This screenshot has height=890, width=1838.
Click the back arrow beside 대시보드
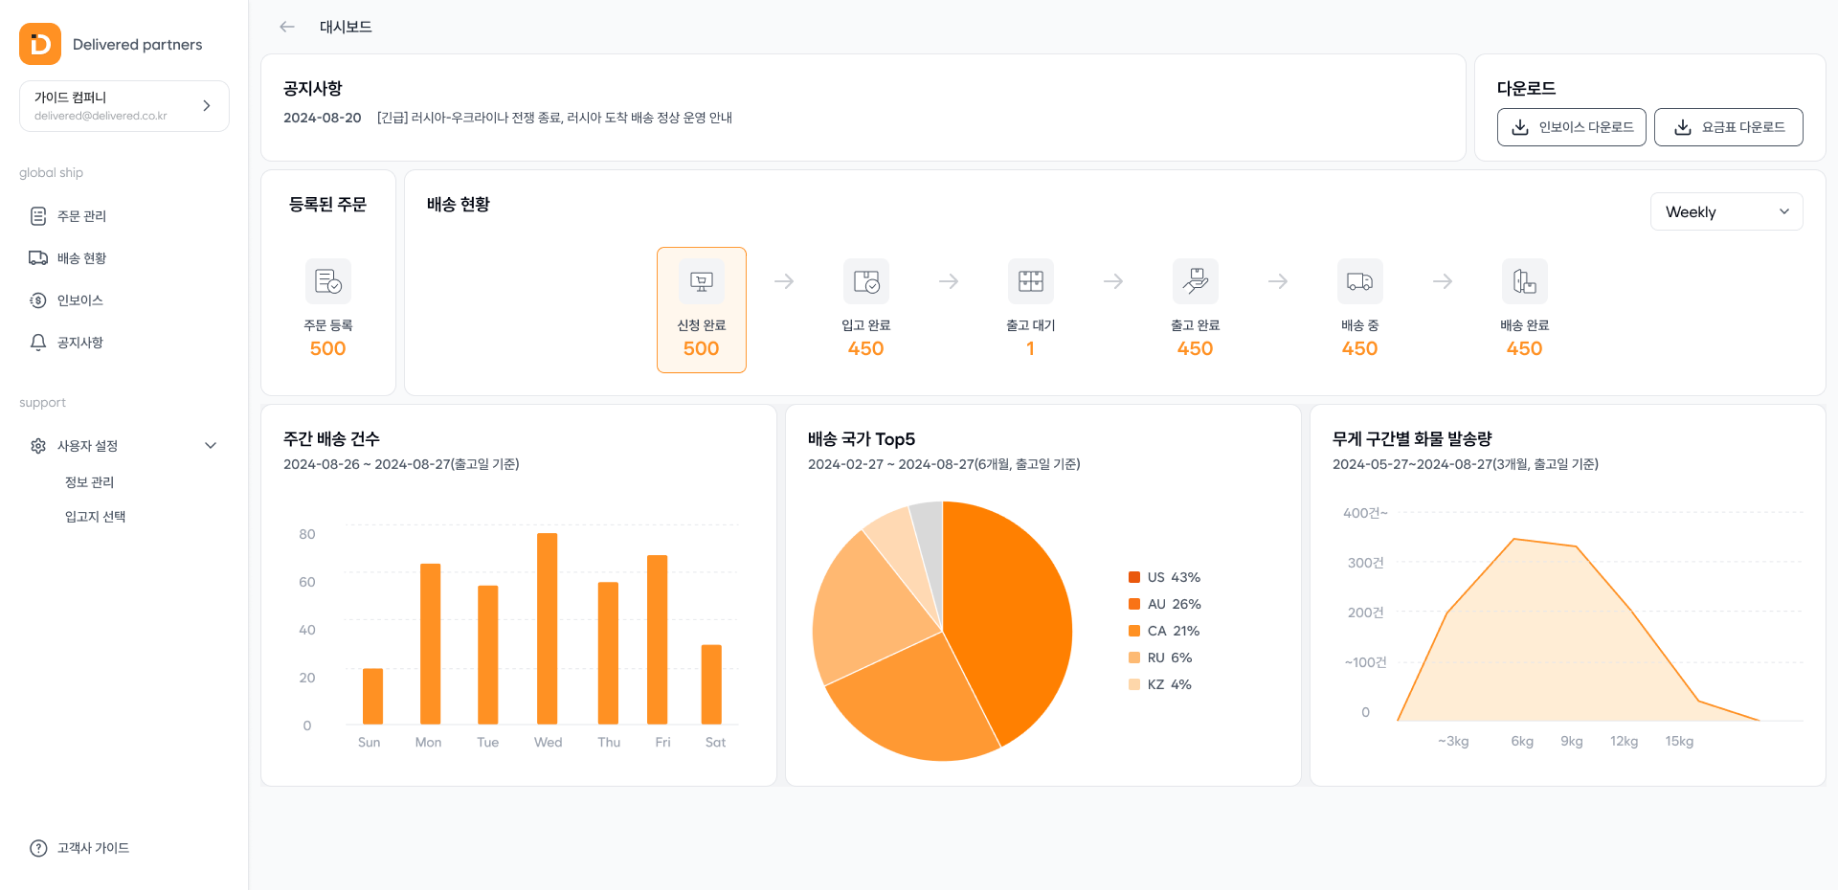(287, 27)
